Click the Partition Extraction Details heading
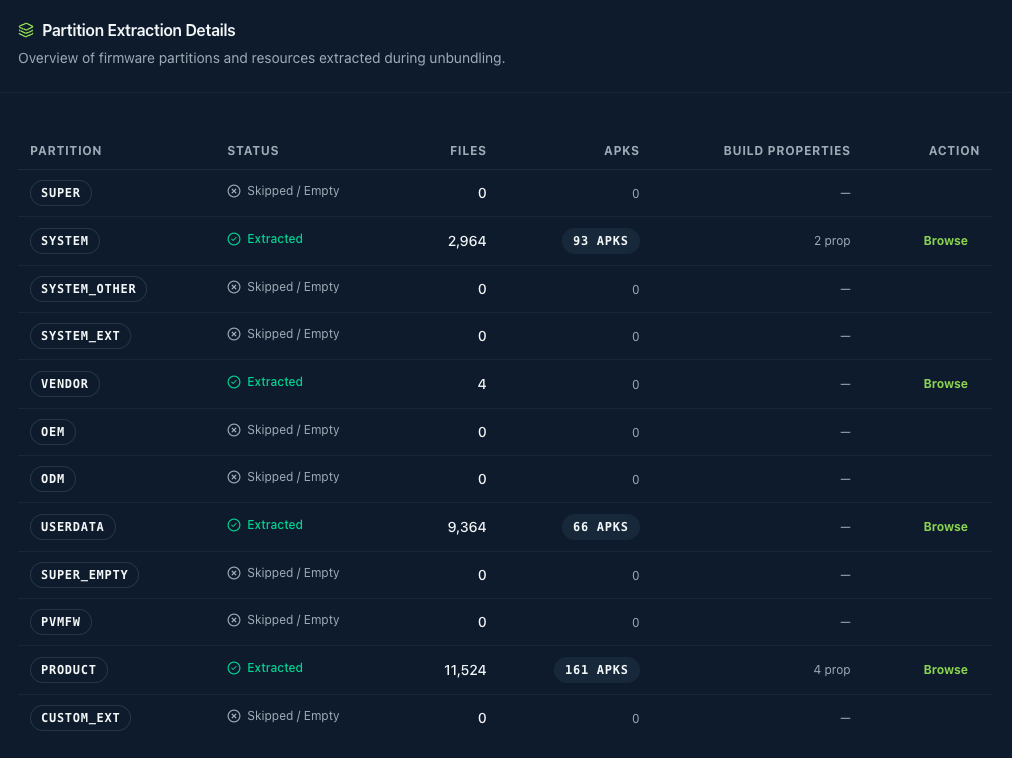 (139, 30)
